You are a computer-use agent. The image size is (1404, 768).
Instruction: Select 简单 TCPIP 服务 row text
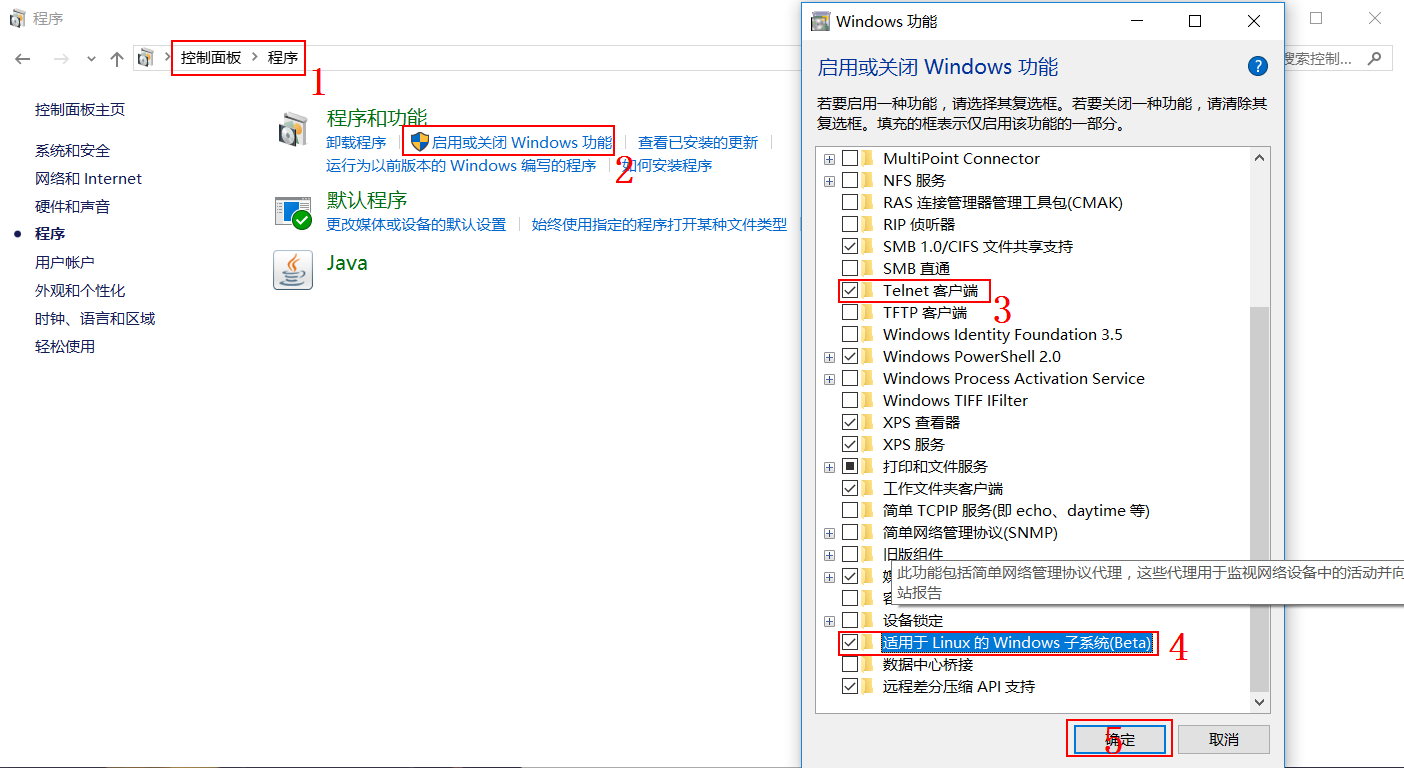click(x=1016, y=510)
